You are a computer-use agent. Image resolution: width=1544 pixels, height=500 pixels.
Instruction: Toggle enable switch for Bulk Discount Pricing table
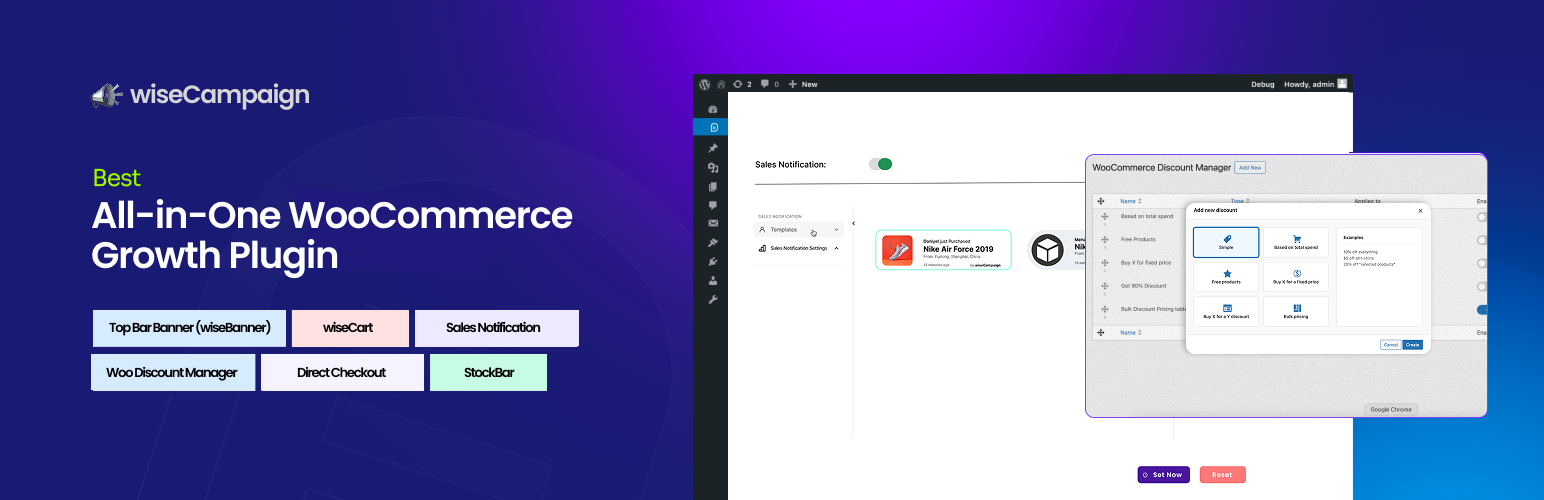[1481, 310]
